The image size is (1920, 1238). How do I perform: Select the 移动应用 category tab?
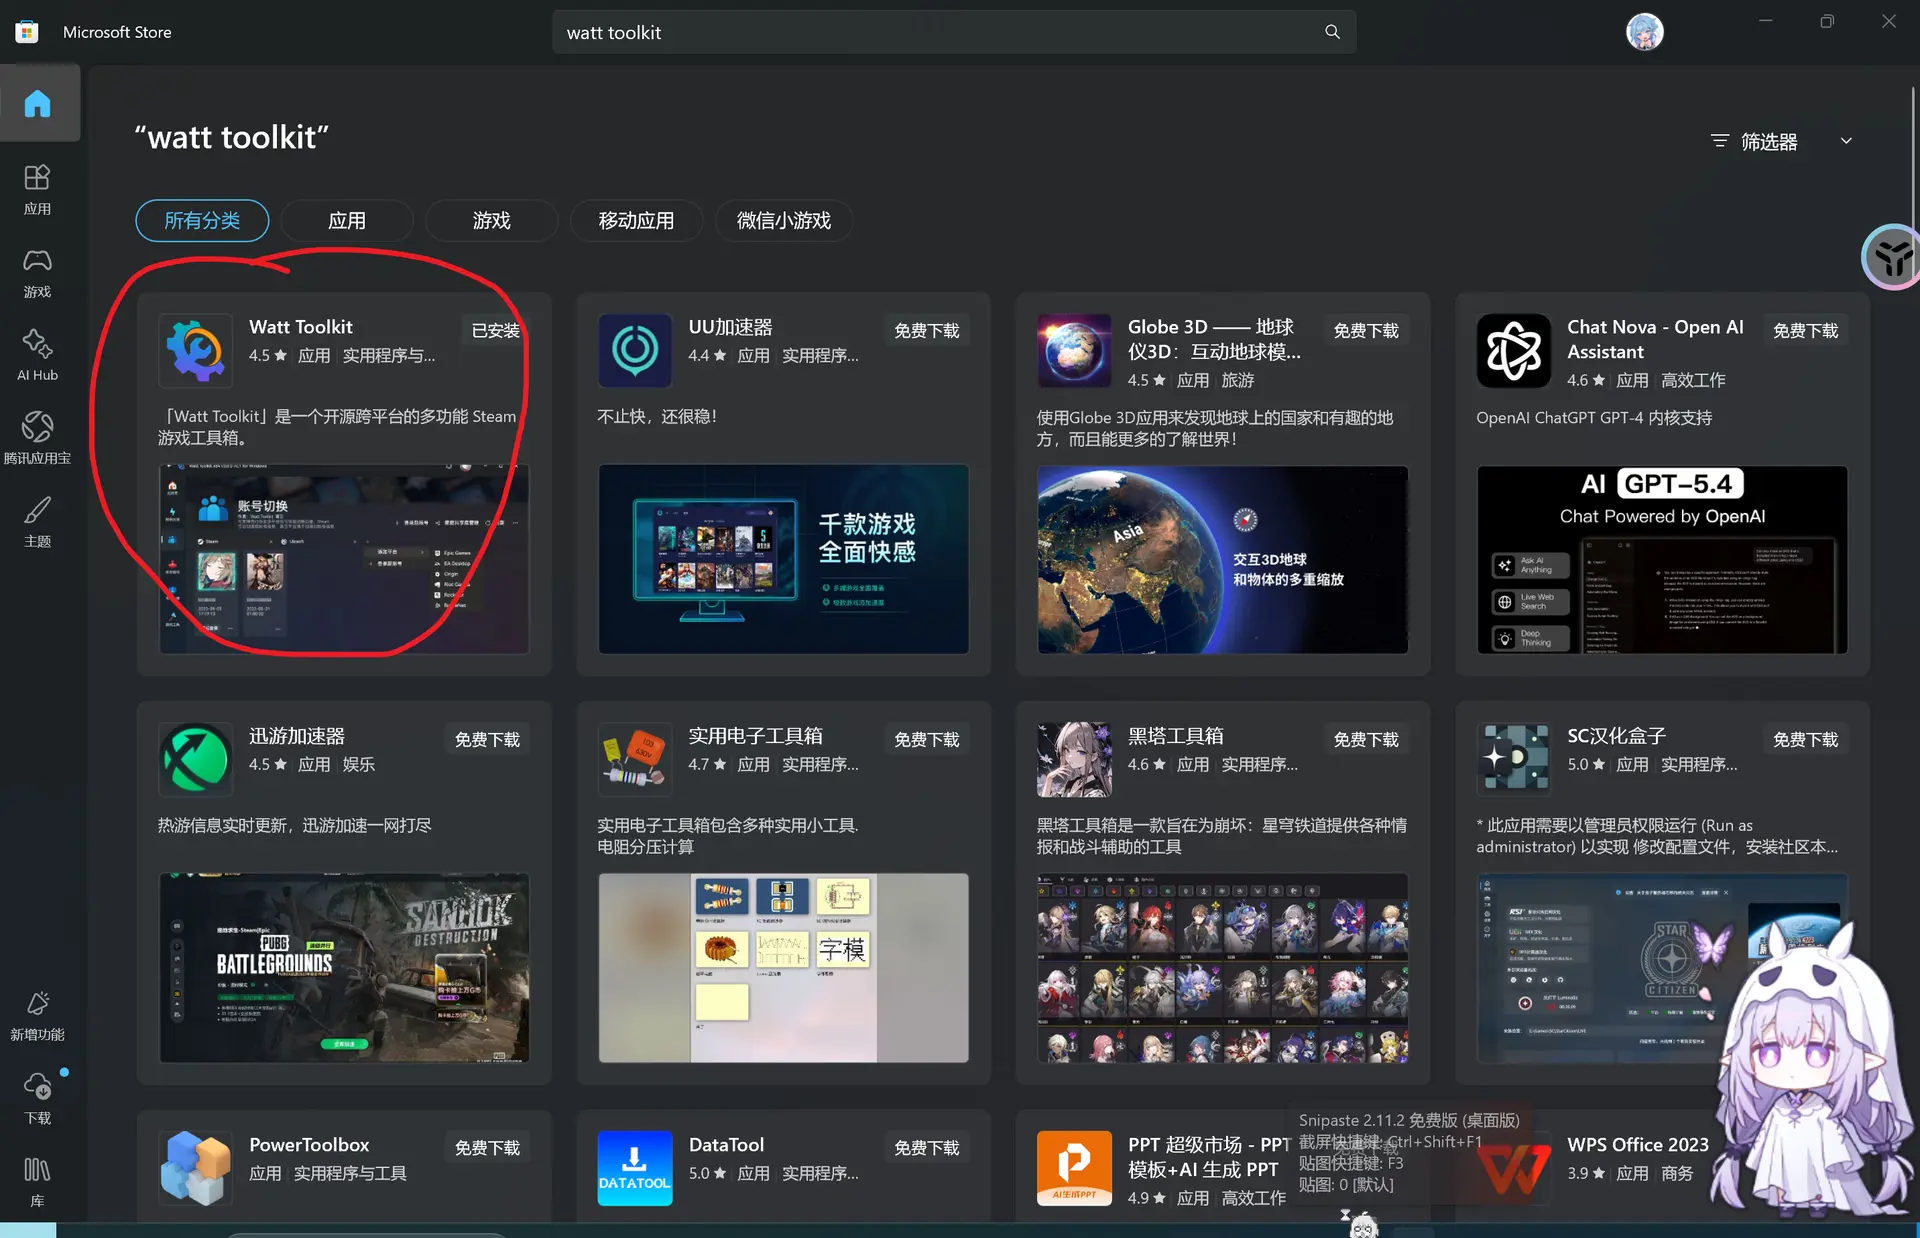(636, 221)
